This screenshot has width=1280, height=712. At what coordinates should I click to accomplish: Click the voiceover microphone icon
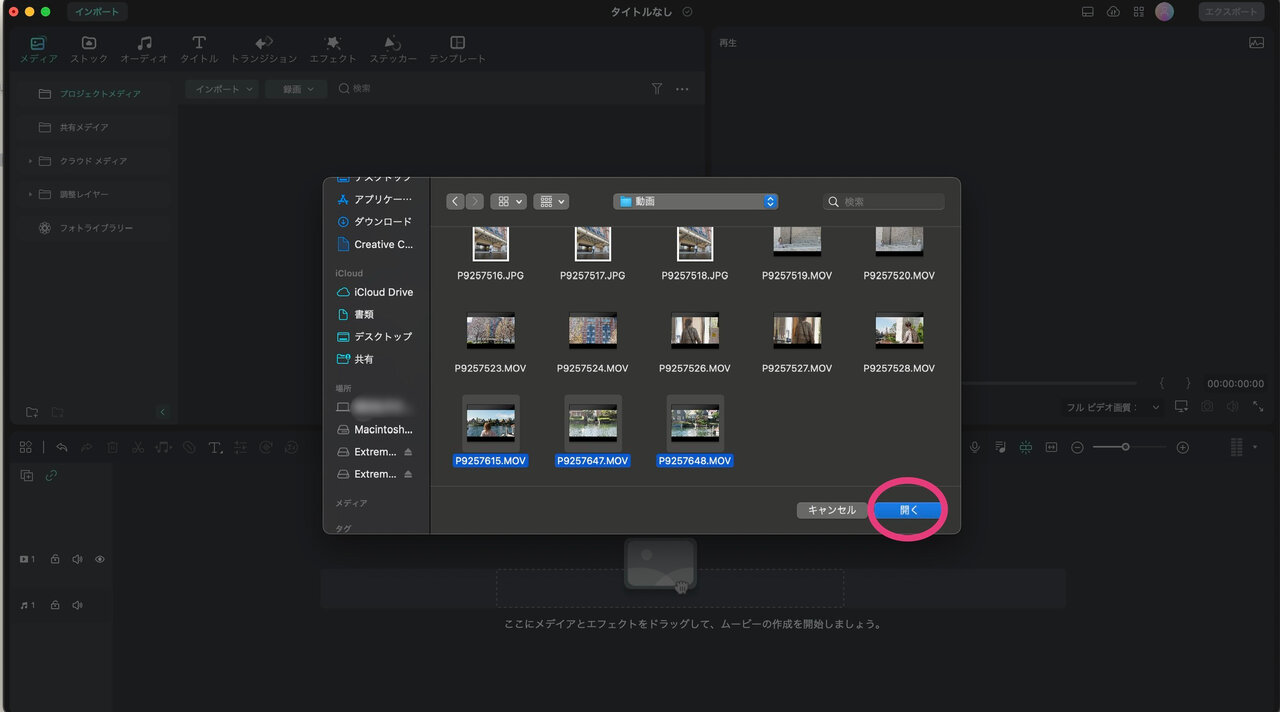tap(974, 448)
